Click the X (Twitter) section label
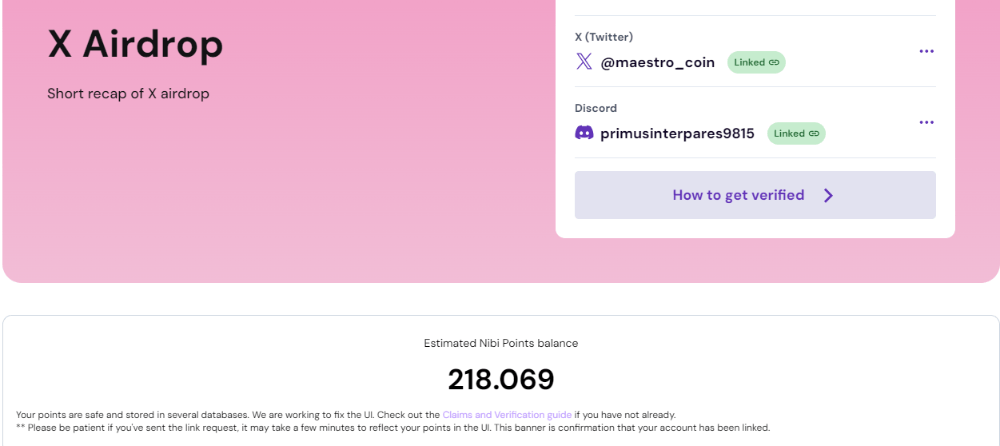This screenshot has height=446, width=1000. click(604, 37)
